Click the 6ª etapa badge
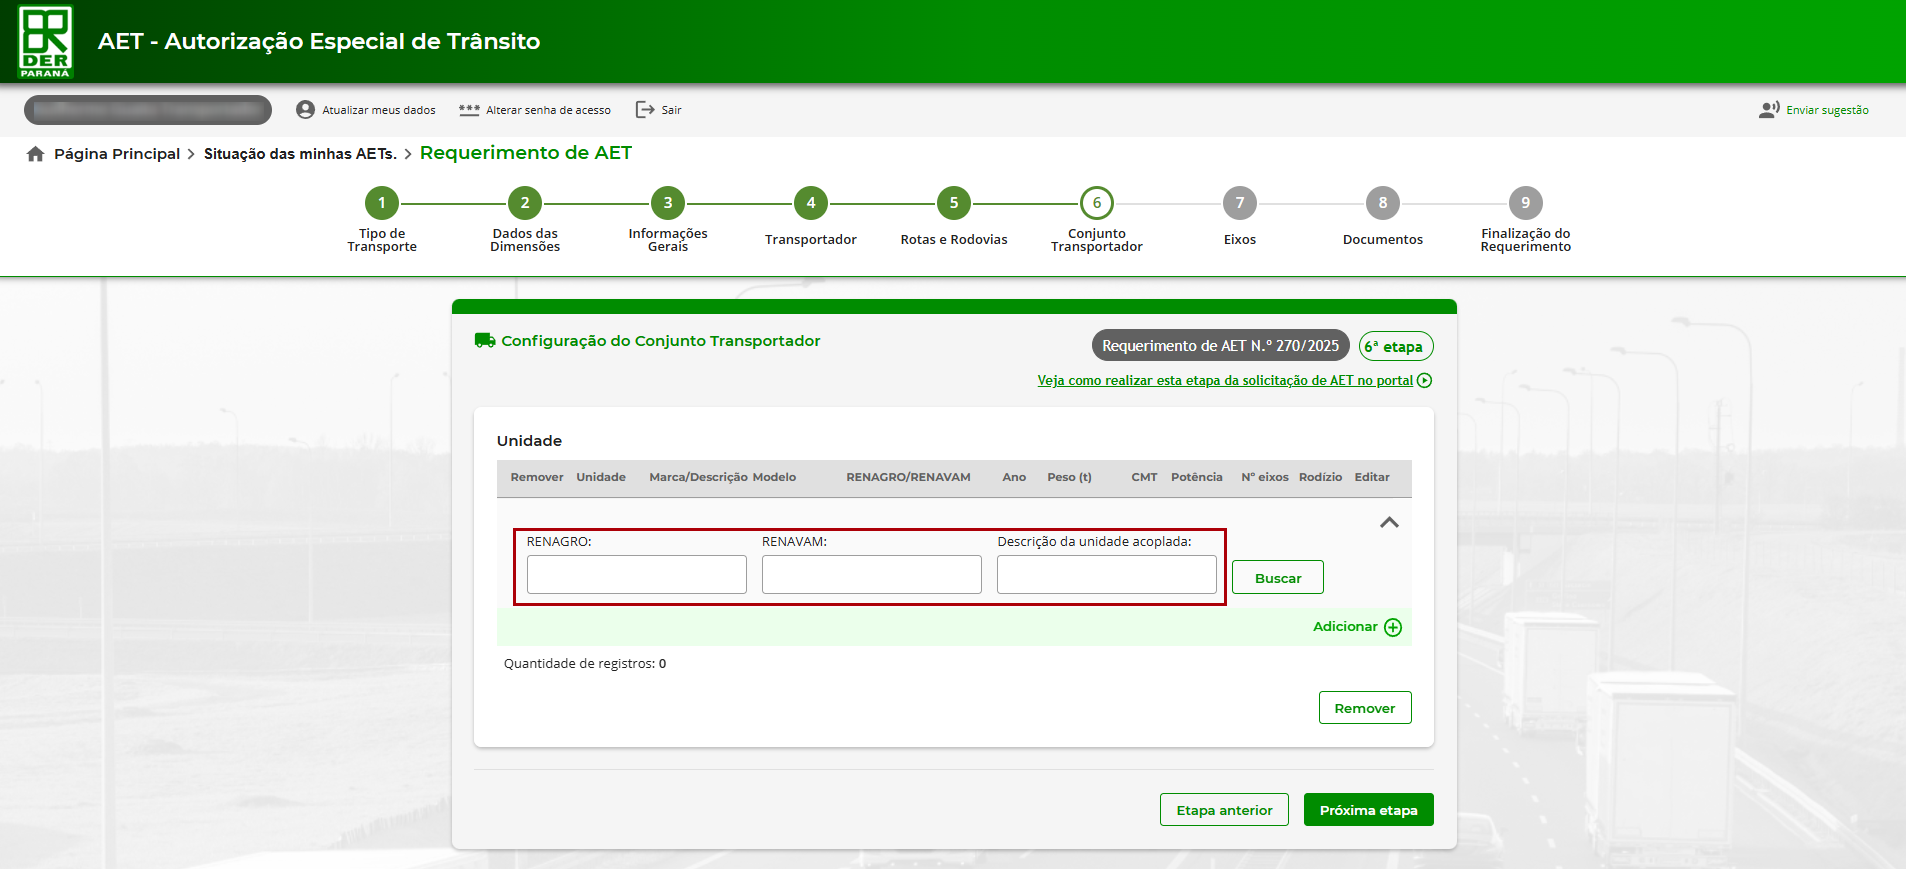This screenshot has height=869, width=1906. click(x=1396, y=346)
